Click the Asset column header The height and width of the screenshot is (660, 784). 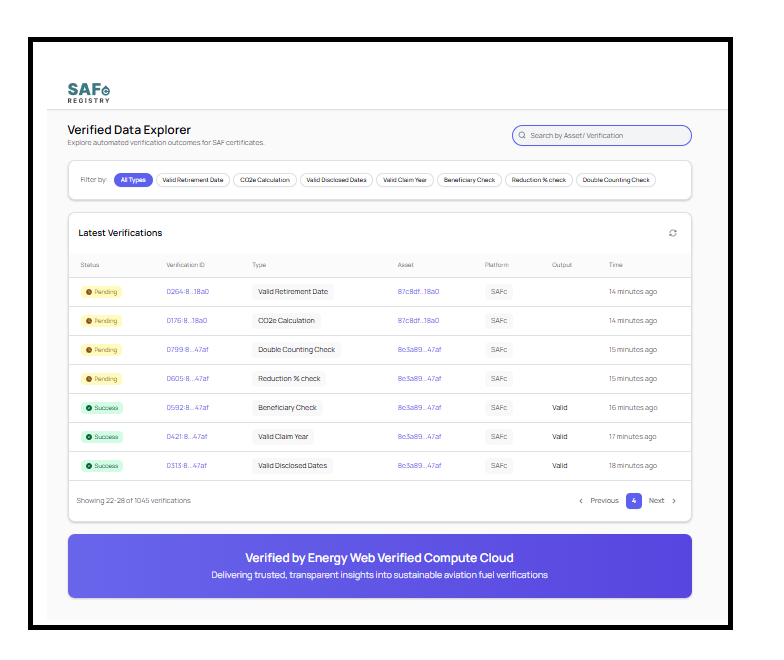(x=406, y=265)
